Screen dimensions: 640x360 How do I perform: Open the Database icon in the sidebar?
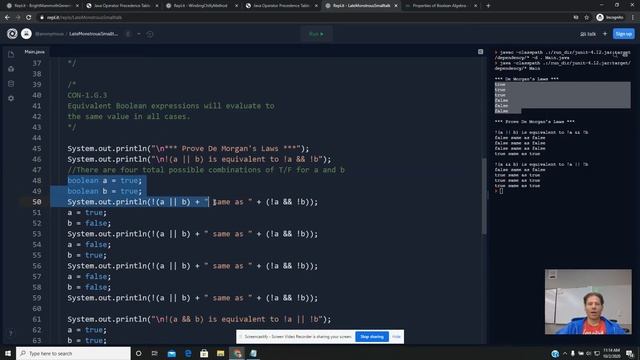click(x=11, y=84)
